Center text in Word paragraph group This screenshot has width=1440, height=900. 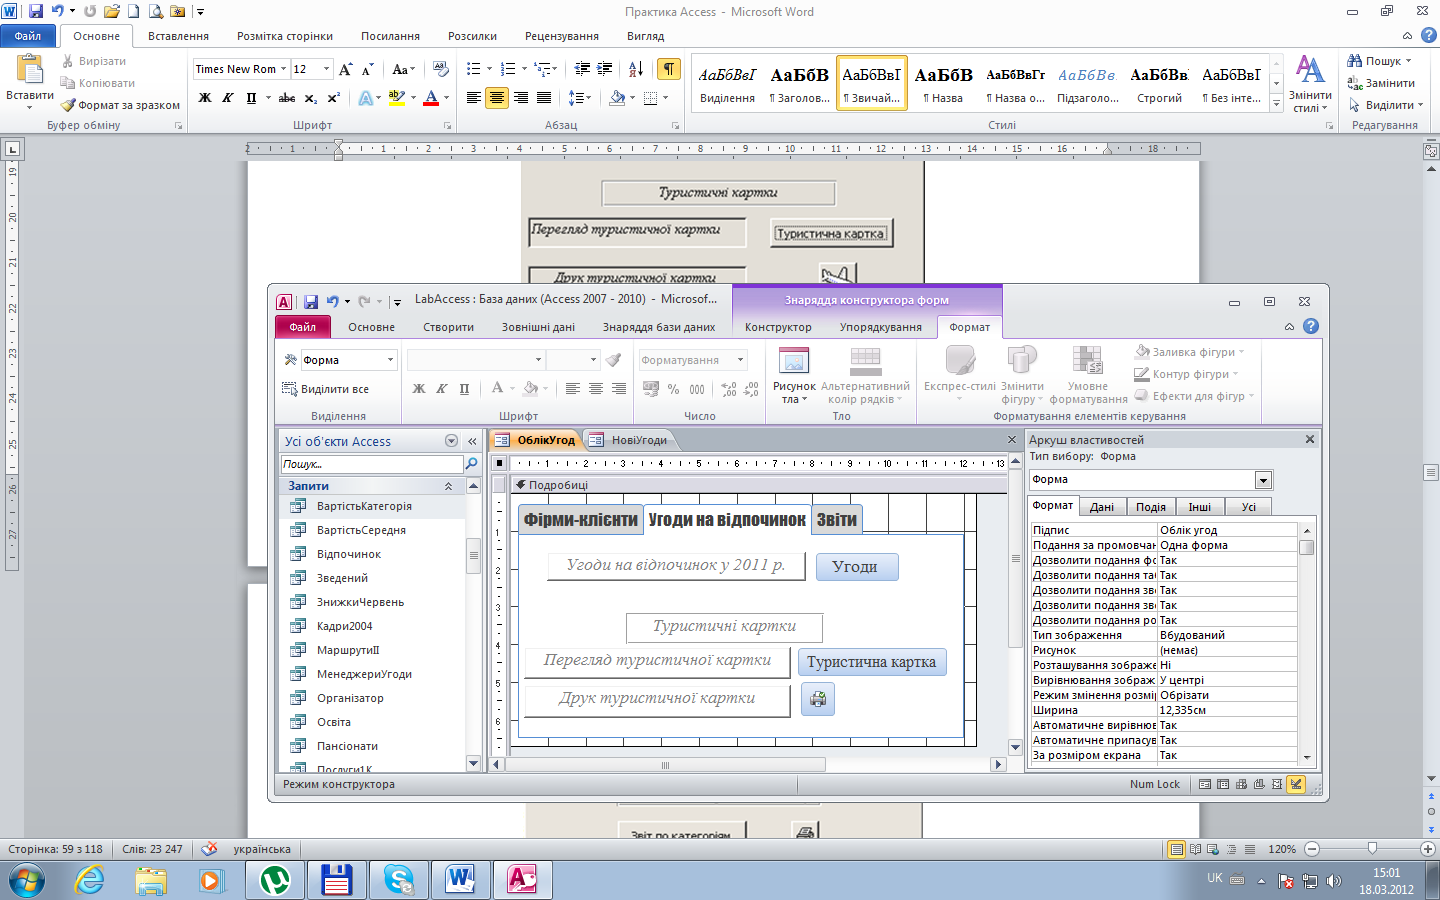[497, 98]
